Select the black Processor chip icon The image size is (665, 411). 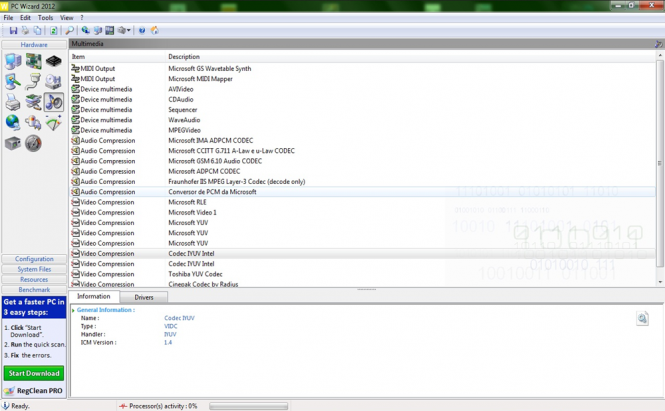(53, 61)
